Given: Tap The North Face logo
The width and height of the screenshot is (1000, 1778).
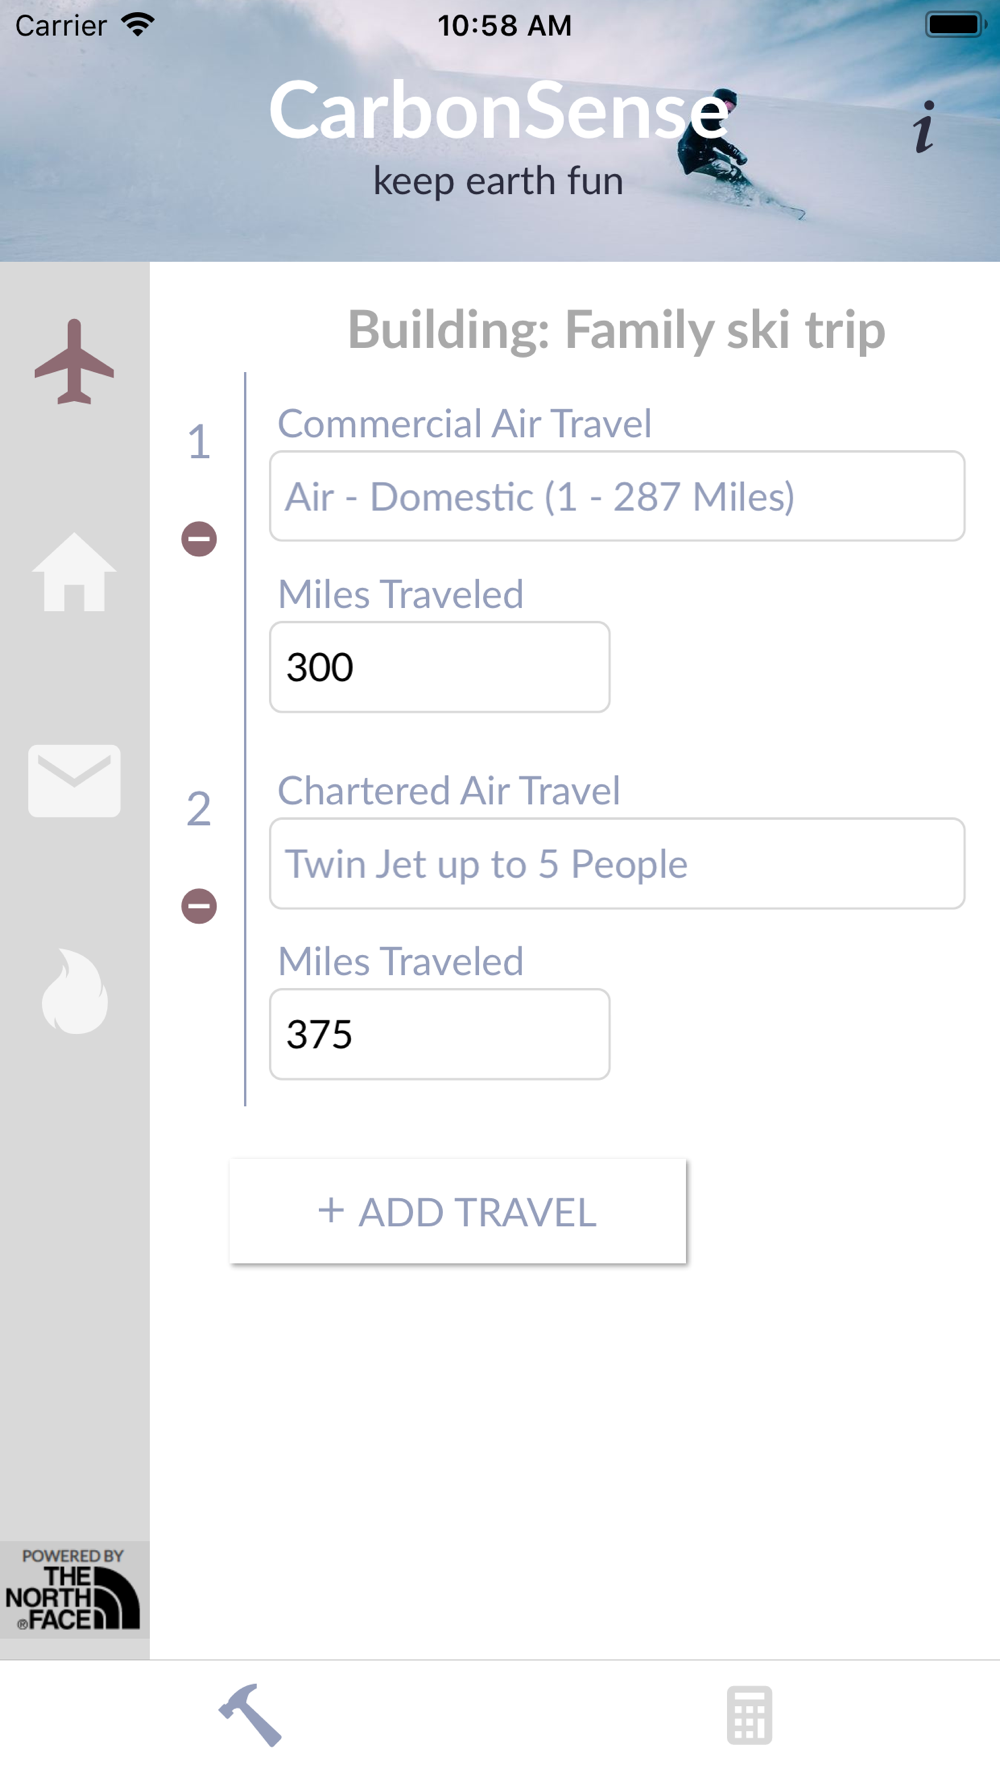Looking at the screenshot, I should (x=73, y=1590).
